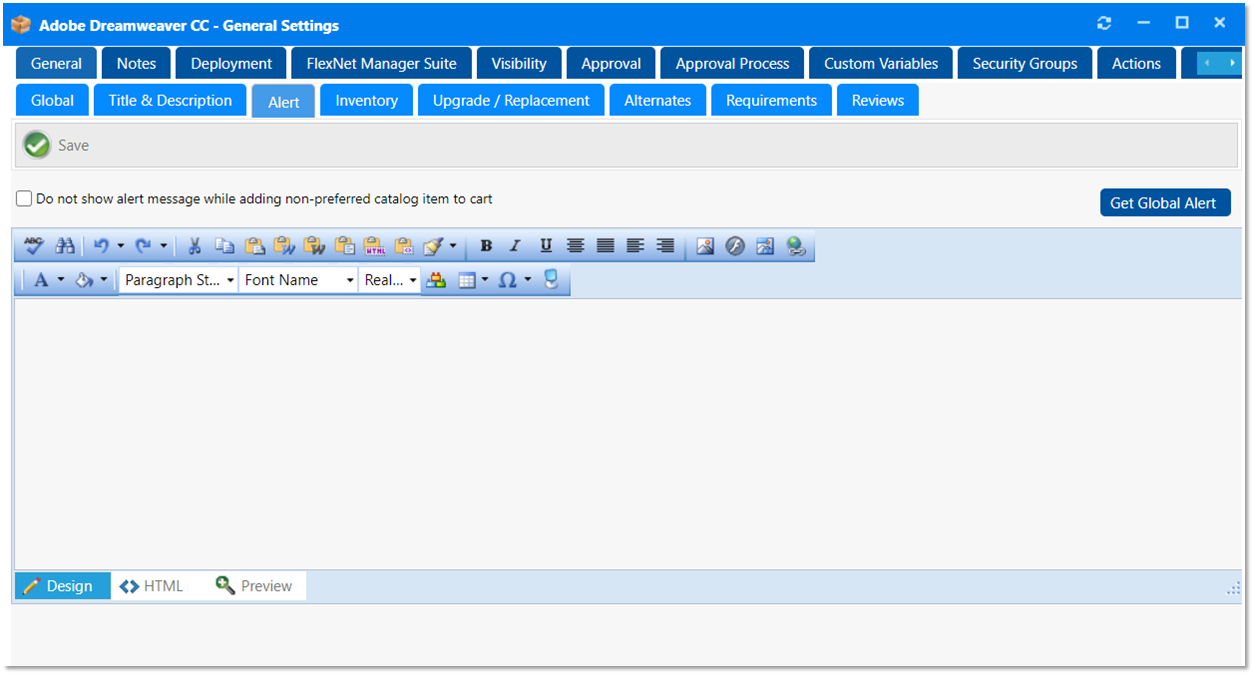The width and height of the screenshot is (1254, 675).
Task: Switch to the Inventory tab
Action: (366, 100)
